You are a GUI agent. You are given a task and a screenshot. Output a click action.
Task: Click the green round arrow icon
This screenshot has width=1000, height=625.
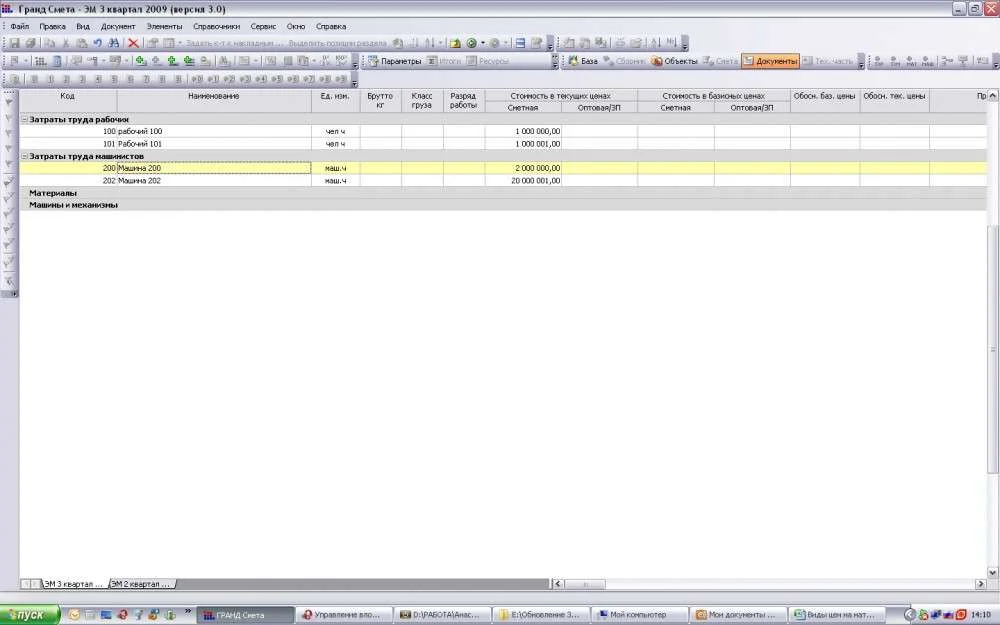tap(471, 43)
